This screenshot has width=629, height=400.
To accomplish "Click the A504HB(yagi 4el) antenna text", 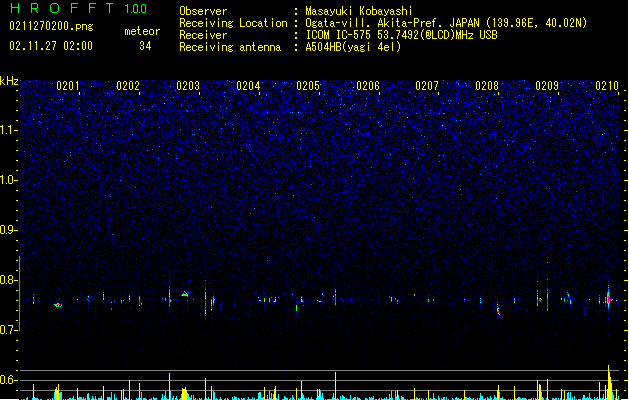I will 353,47.
